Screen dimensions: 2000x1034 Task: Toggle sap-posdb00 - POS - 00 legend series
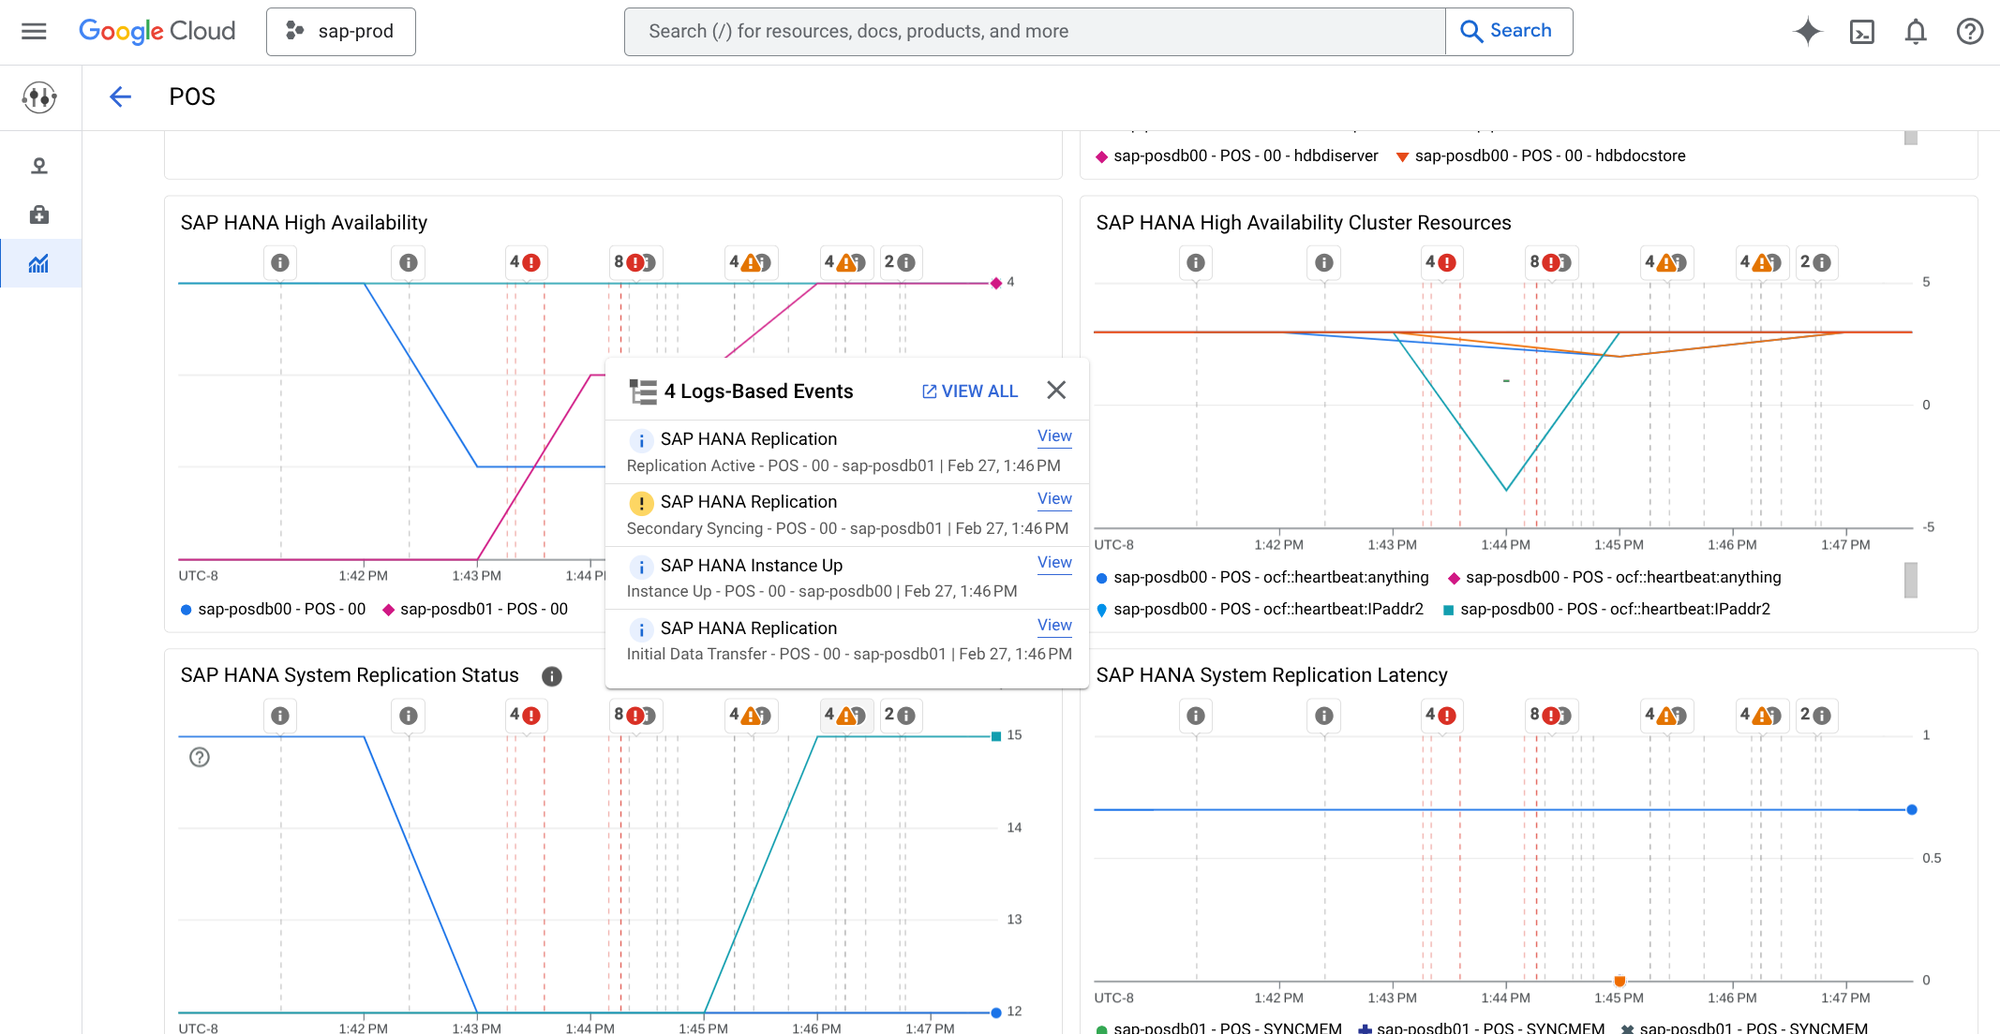point(273,609)
